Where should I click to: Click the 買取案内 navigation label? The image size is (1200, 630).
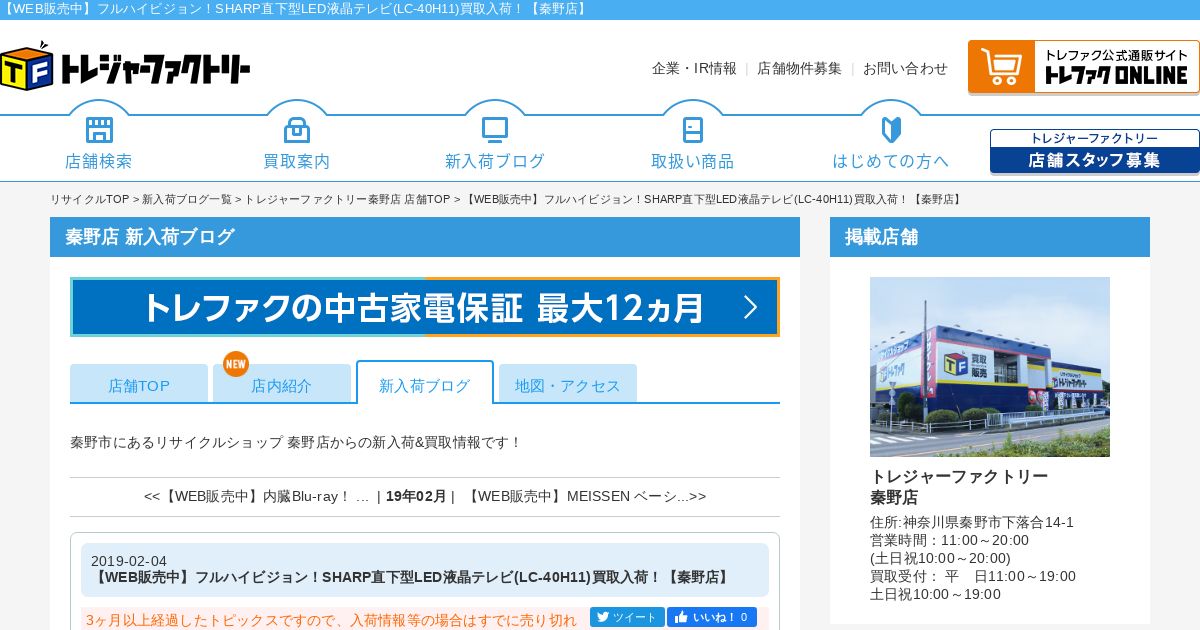(x=297, y=161)
